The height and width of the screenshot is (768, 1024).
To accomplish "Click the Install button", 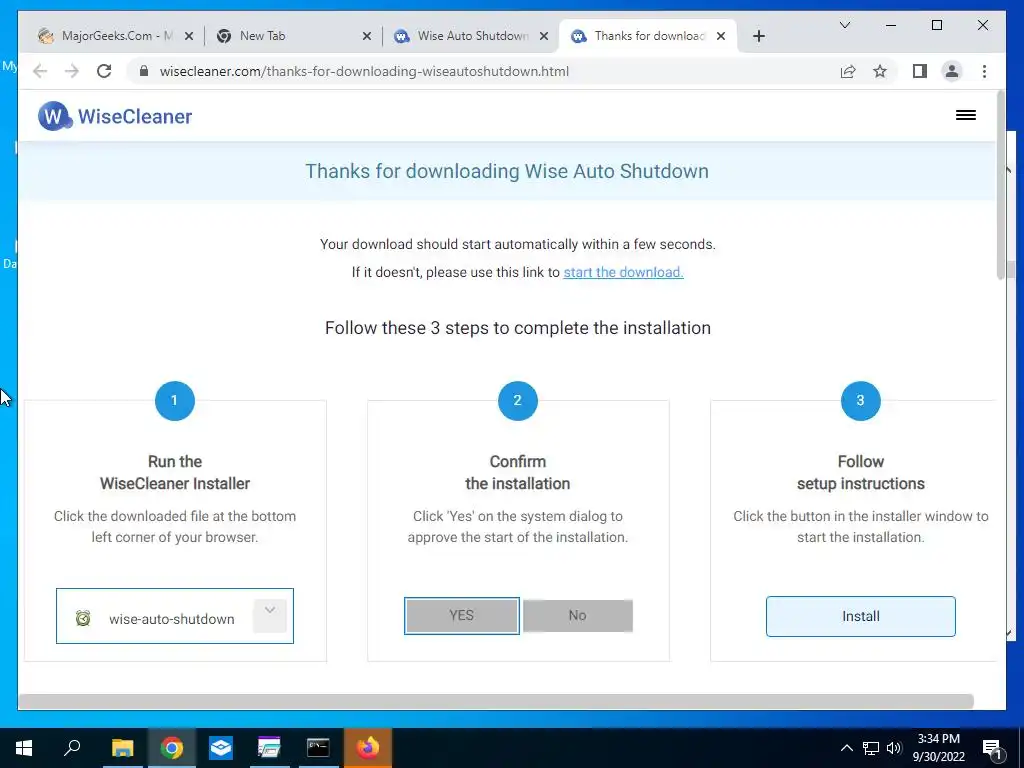I will tap(860, 616).
